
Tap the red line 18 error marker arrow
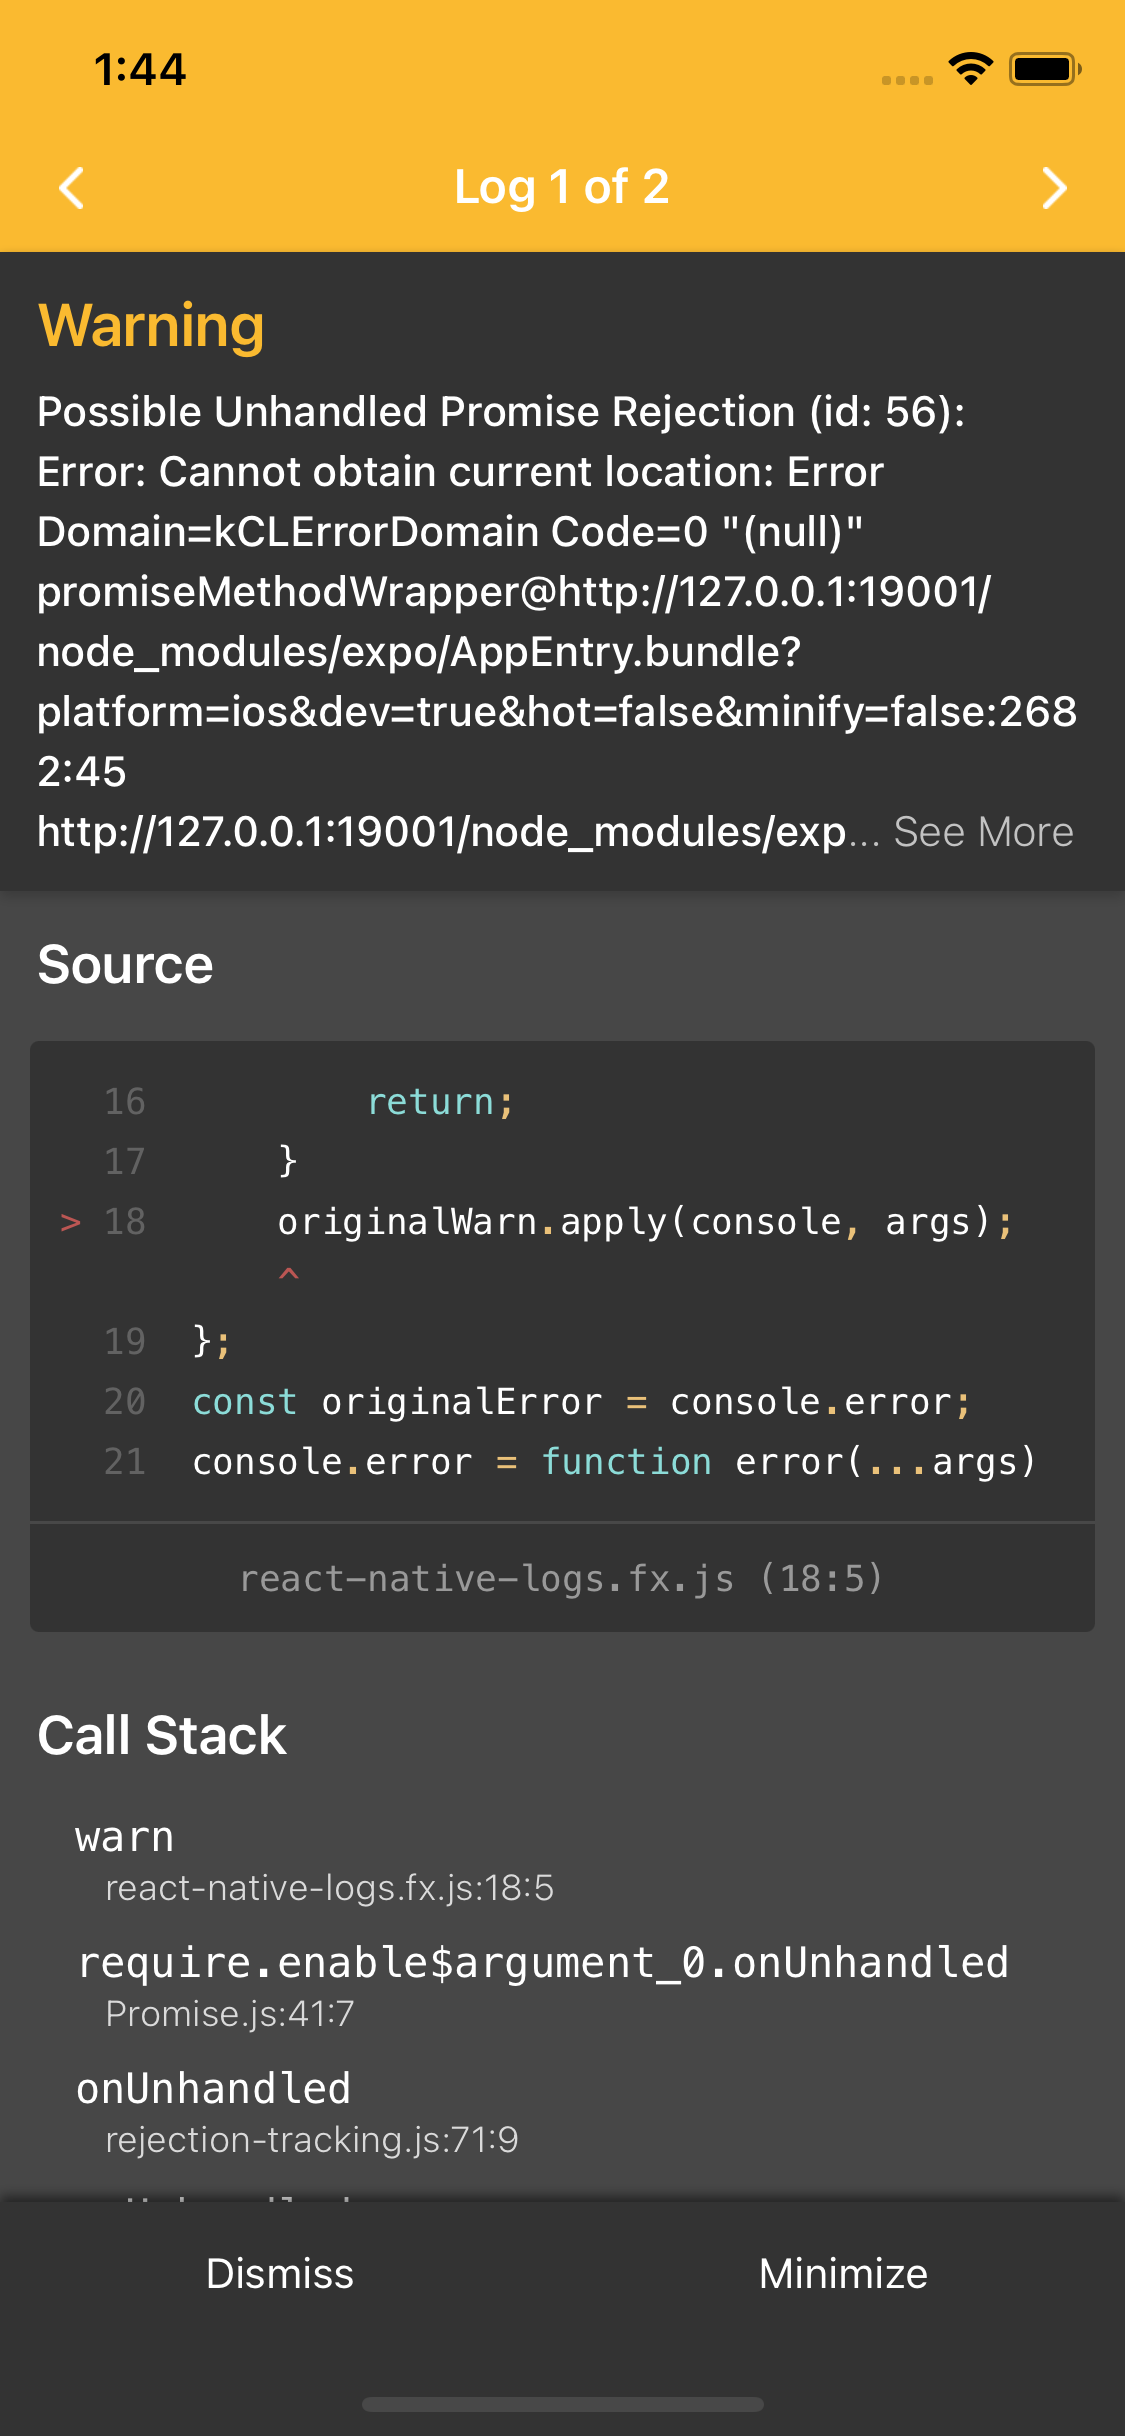point(70,1222)
